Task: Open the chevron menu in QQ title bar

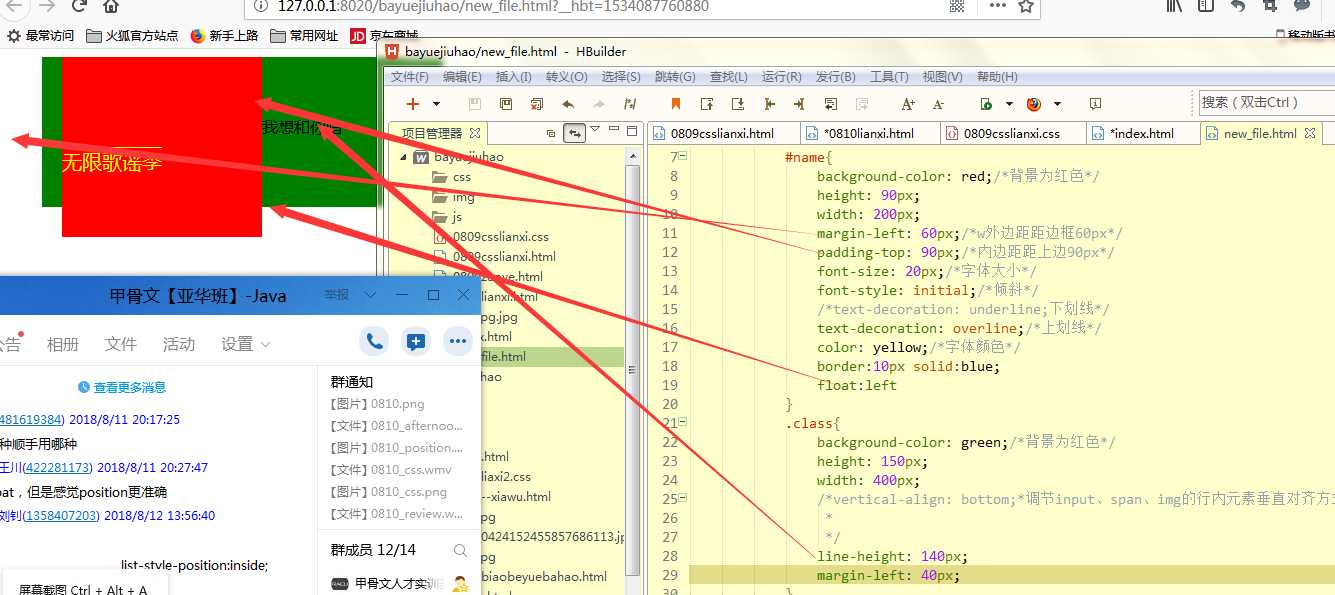Action: tap(370, 295)
